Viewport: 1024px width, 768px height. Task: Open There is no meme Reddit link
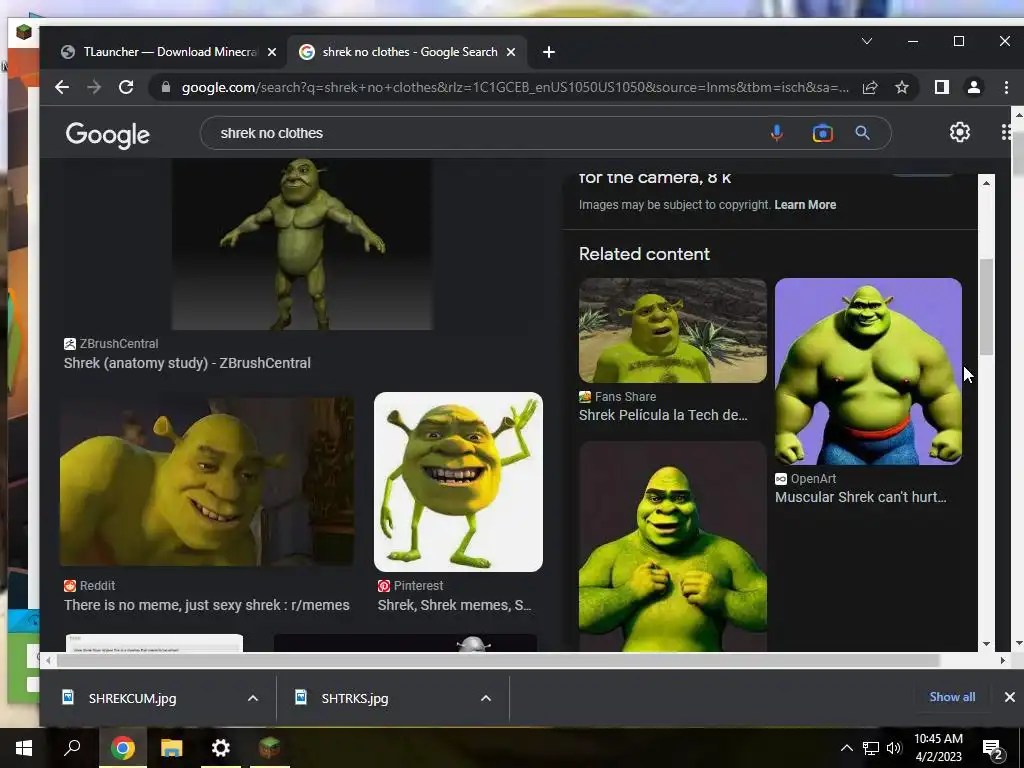click(x=206, y=605)
